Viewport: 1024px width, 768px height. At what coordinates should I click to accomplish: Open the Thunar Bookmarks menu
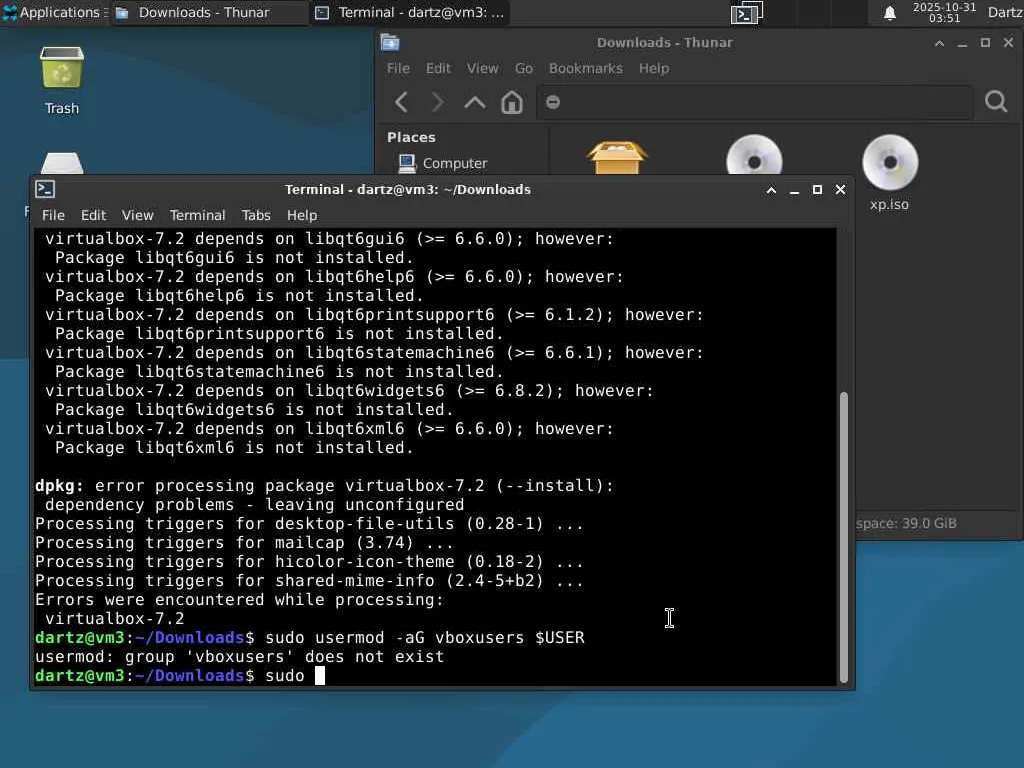pyautogui.click(x=586, y=68)
